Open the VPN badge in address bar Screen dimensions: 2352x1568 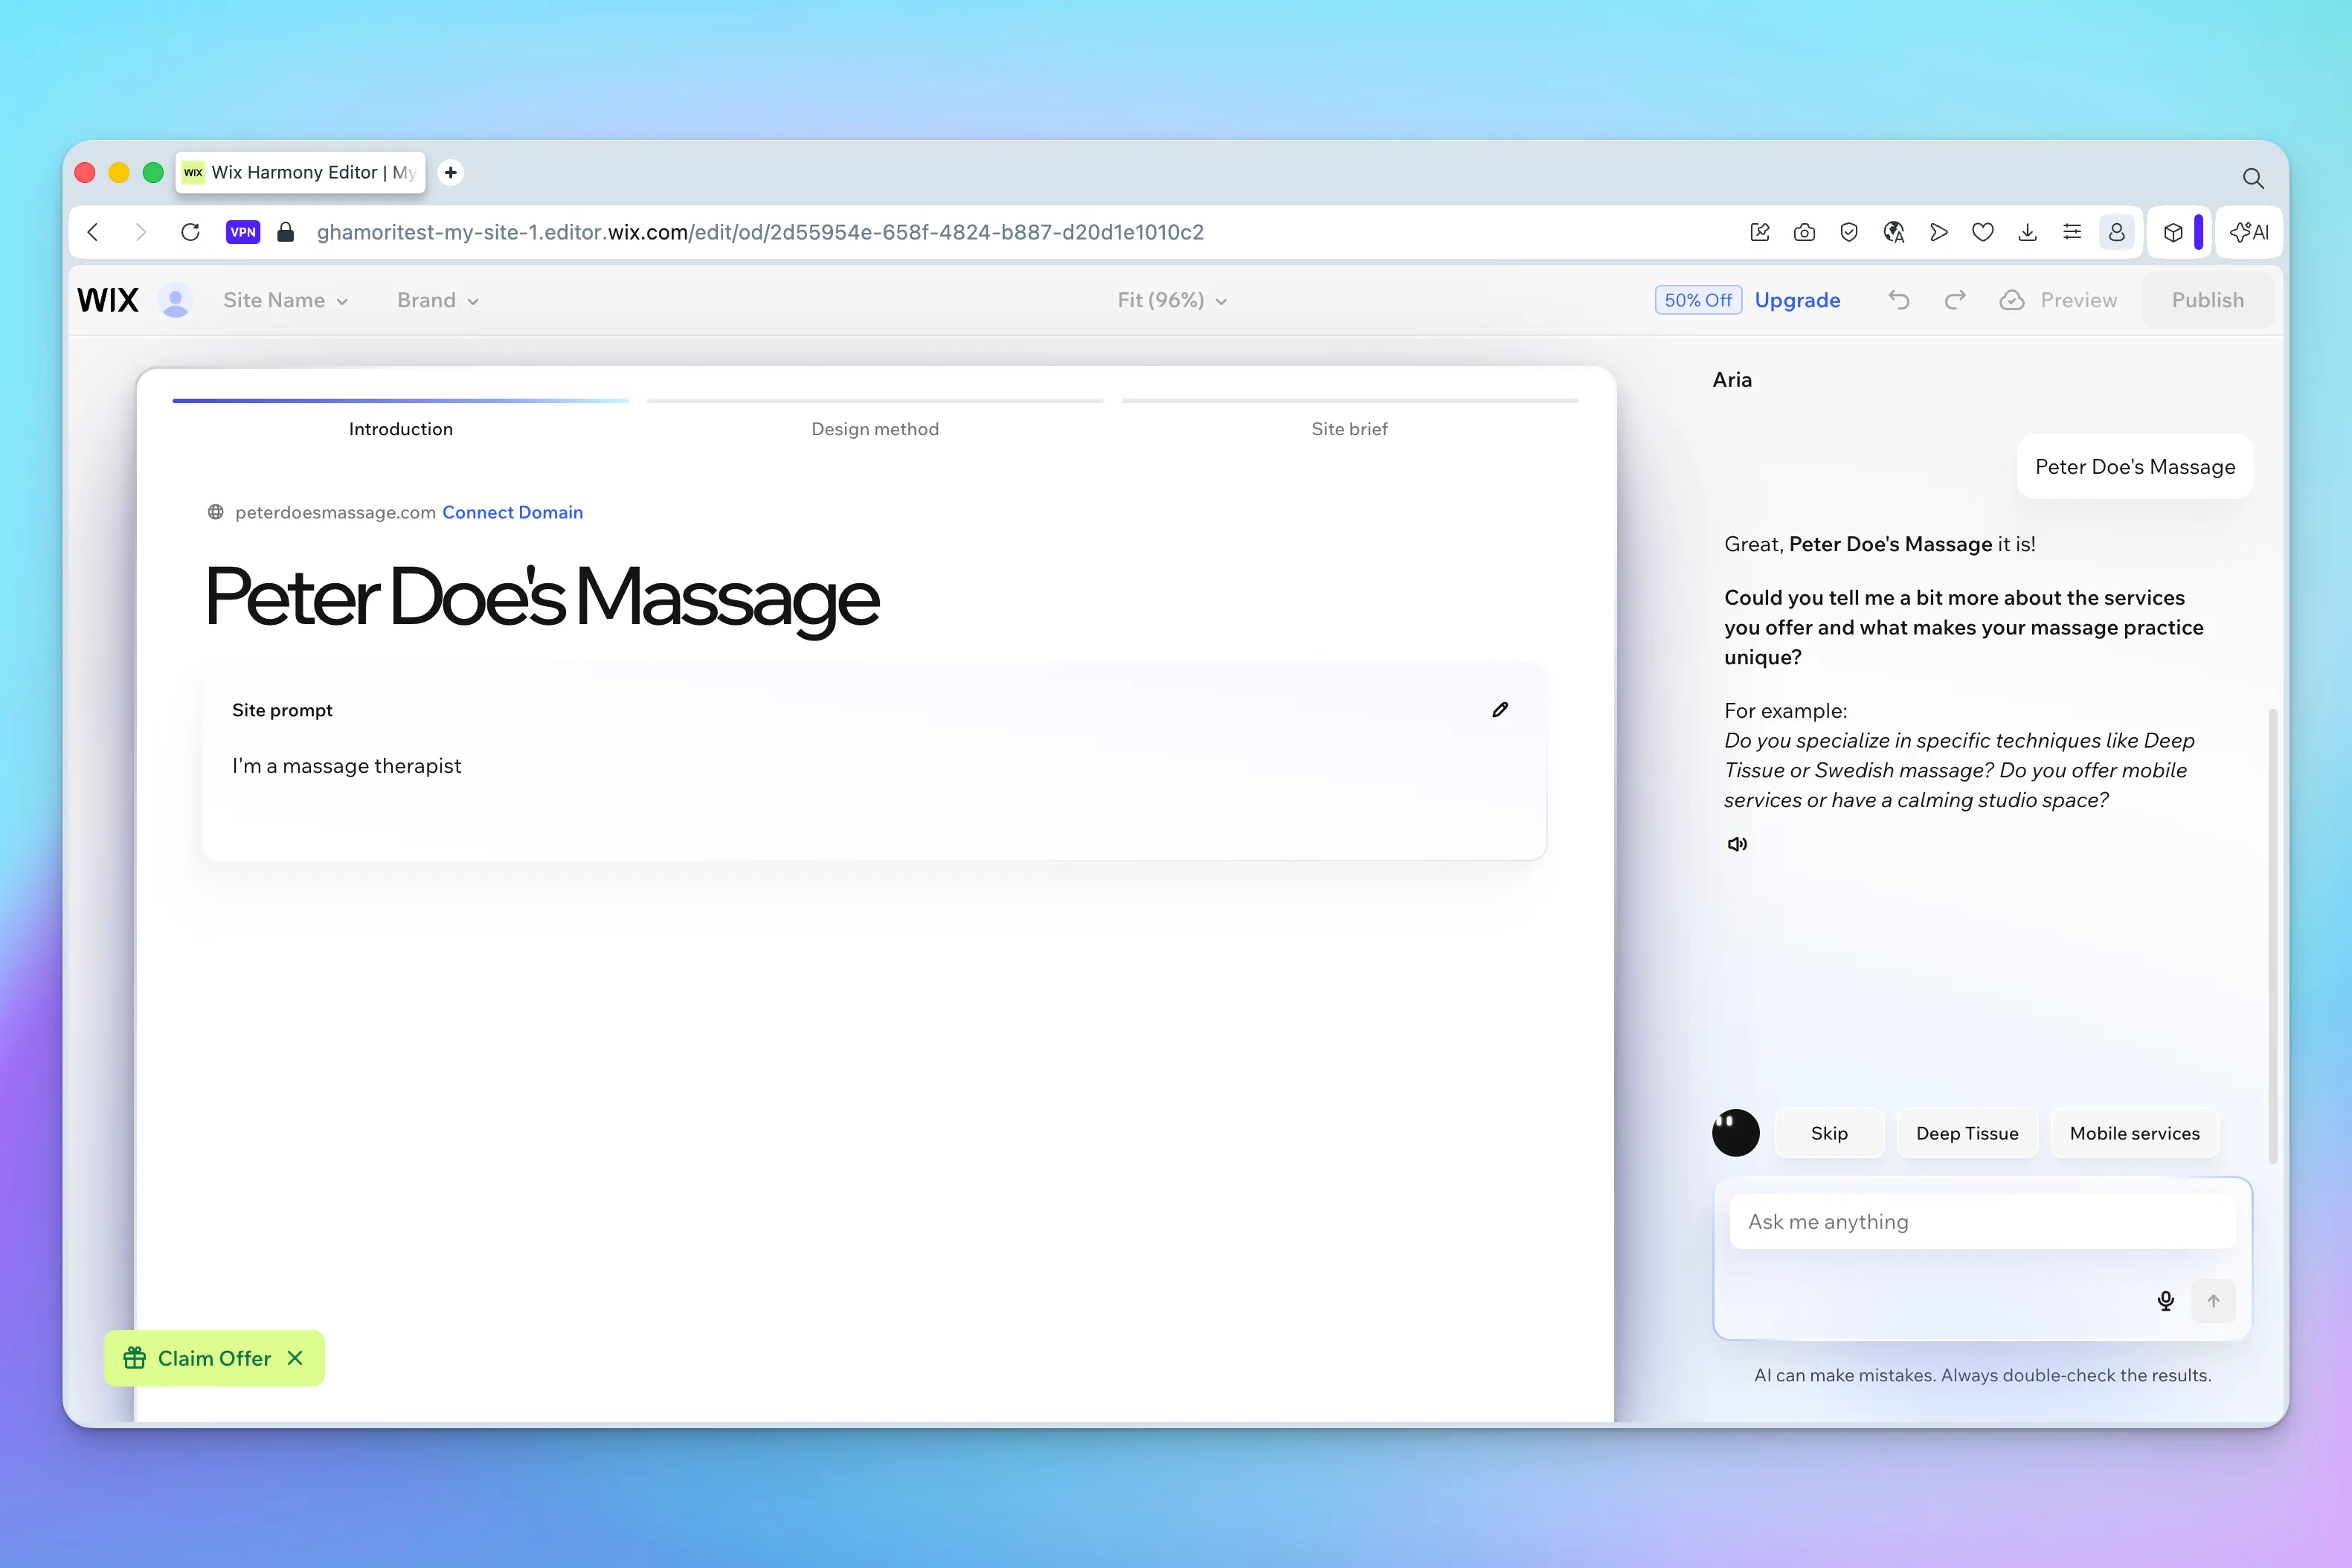click(243, 232)
